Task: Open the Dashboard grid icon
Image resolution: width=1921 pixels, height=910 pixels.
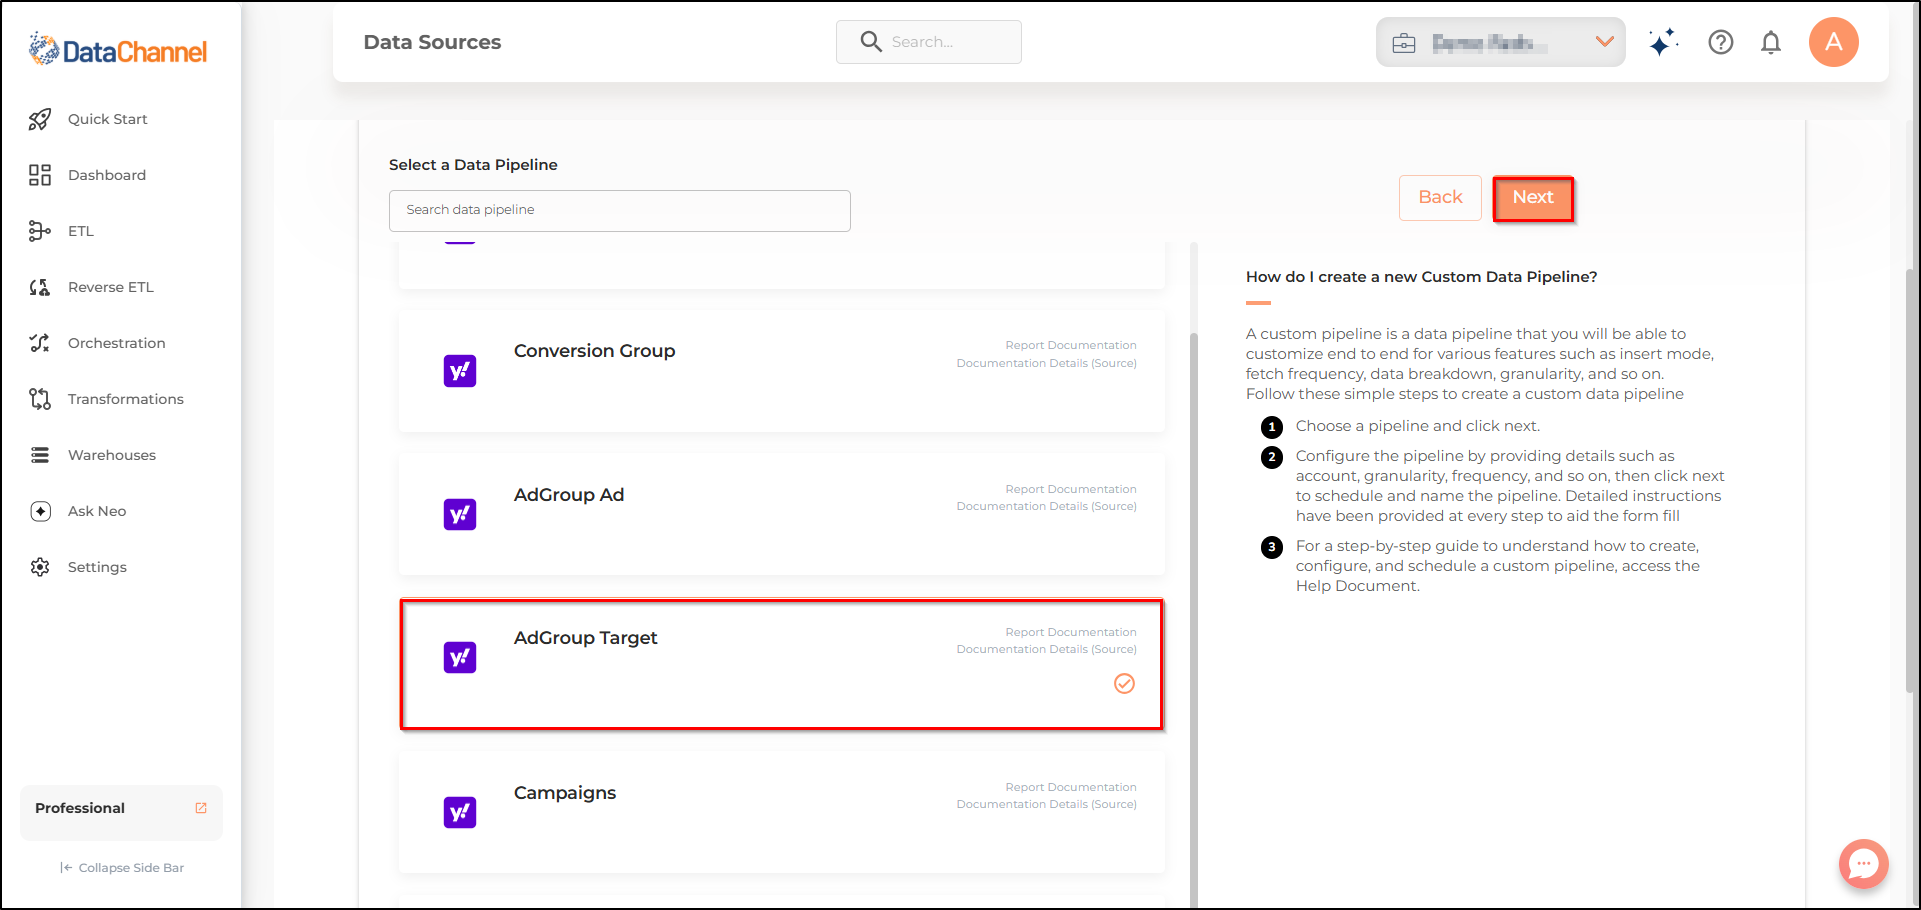Action: [x=40, y=175]
